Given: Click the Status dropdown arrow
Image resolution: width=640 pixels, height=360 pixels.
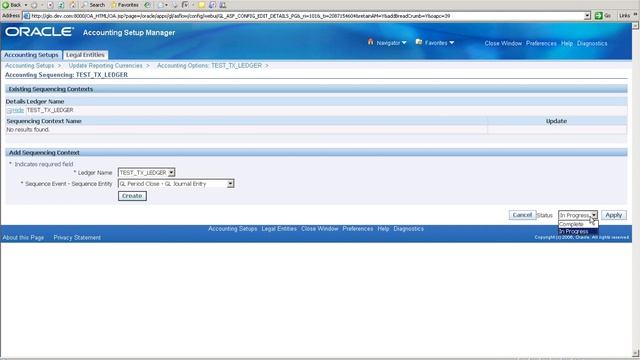Looking at the screenshot, I should pos(594,215).
